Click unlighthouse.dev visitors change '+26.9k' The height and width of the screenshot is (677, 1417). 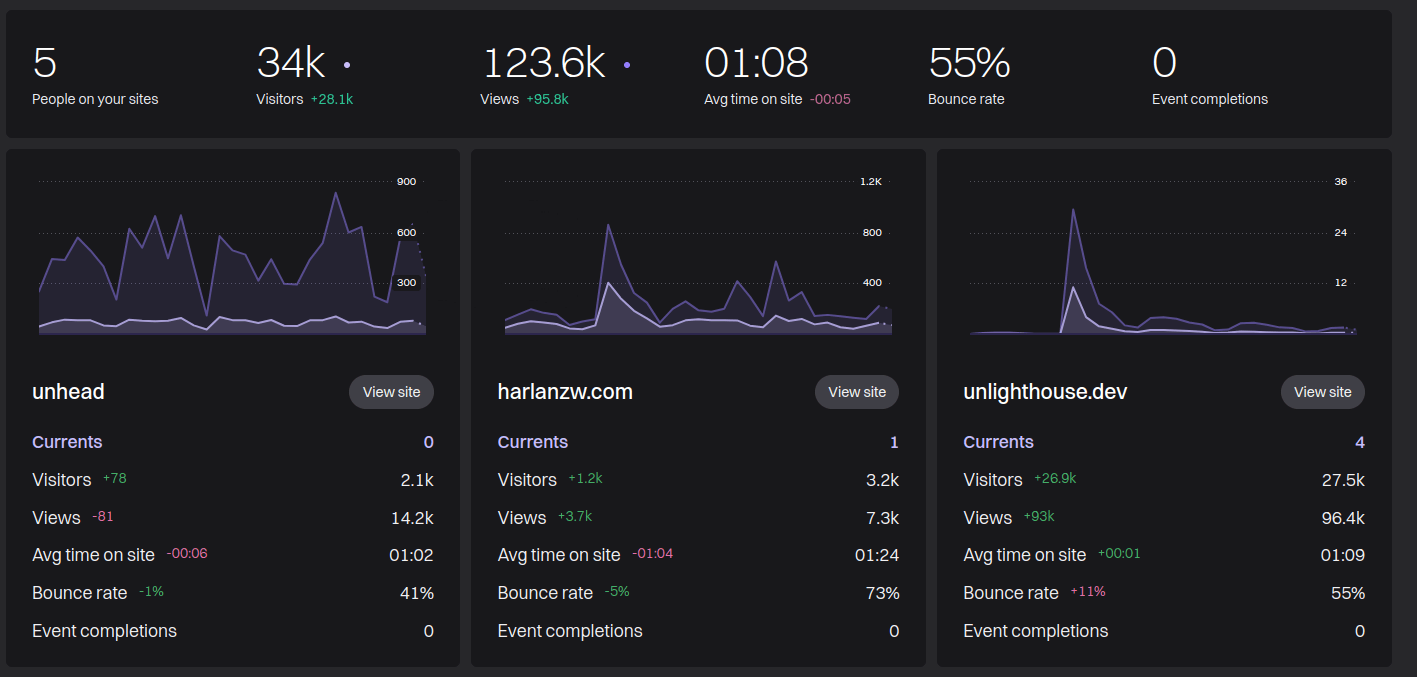point(1055,479)
